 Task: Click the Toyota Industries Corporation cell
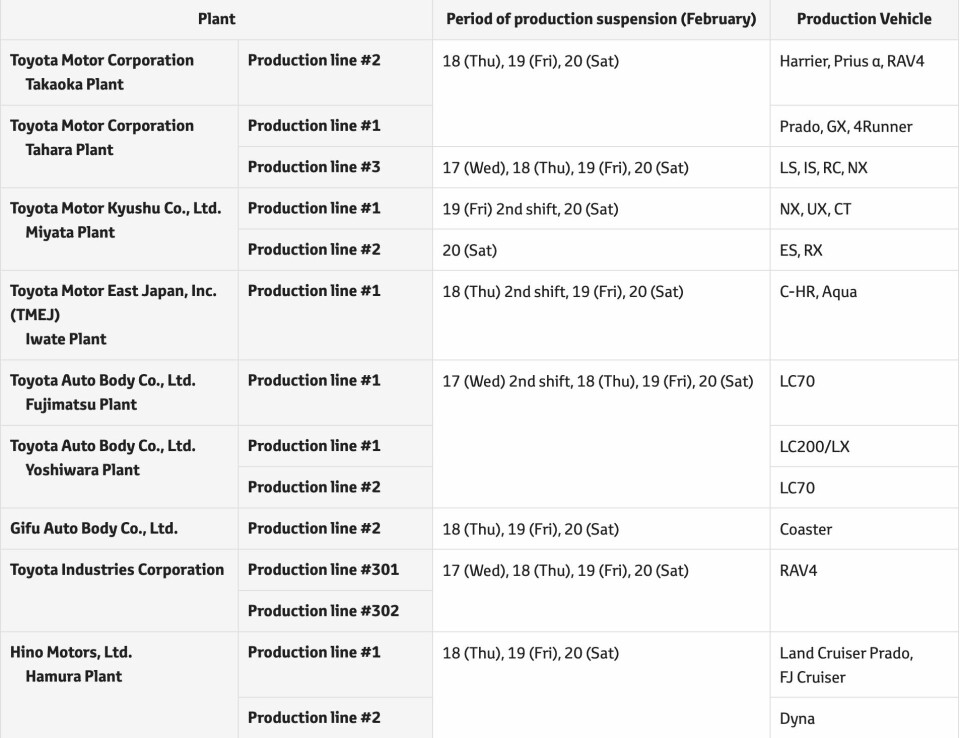click(x=117, y=570)
